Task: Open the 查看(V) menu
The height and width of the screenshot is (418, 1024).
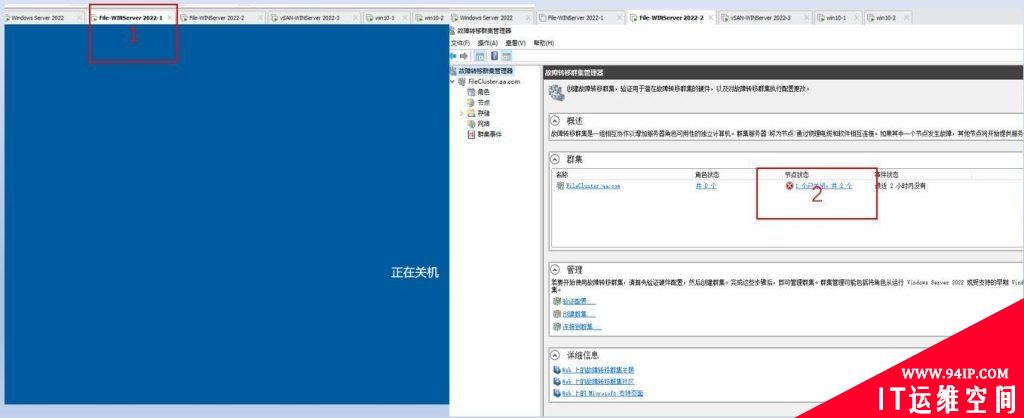Action: tap(515, 42)
